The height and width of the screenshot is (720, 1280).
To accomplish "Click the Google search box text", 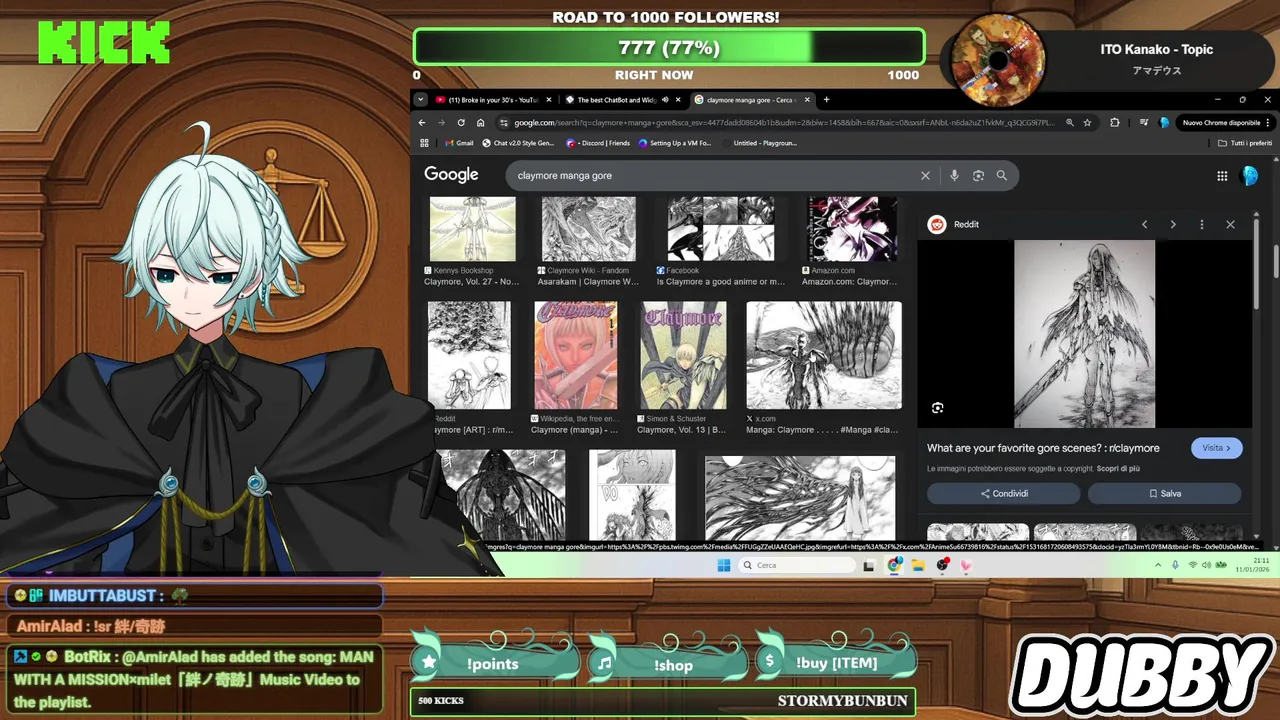I will click(564, 175).
